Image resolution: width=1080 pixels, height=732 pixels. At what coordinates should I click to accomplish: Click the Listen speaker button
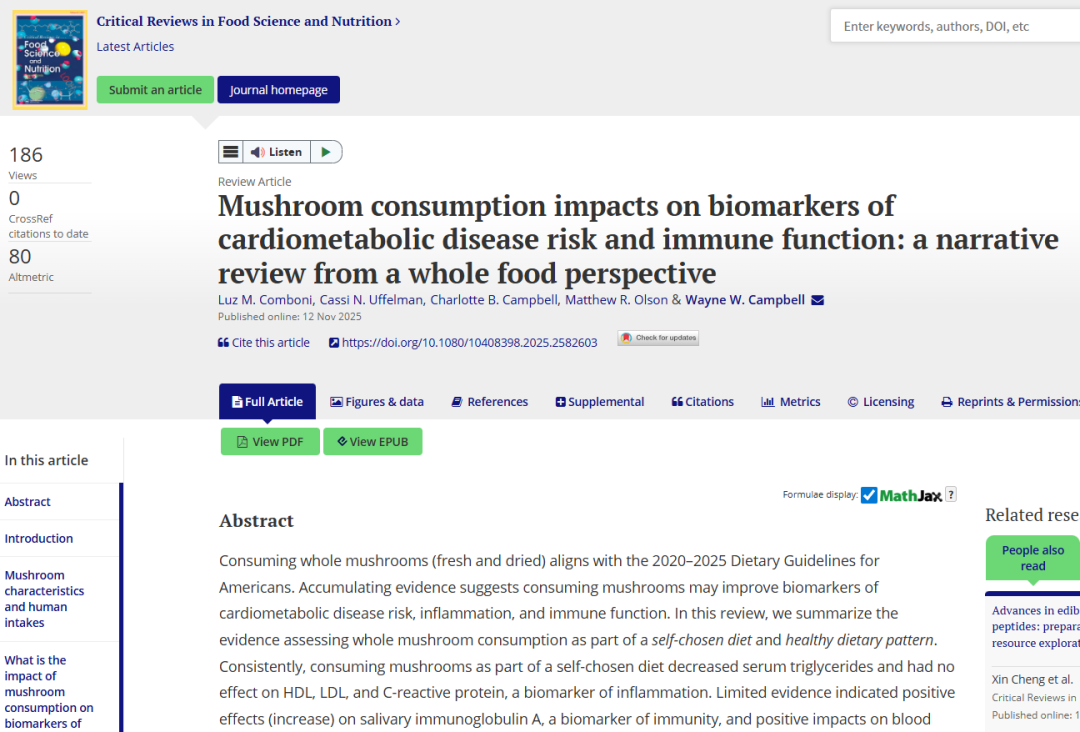tap(276, 152)
